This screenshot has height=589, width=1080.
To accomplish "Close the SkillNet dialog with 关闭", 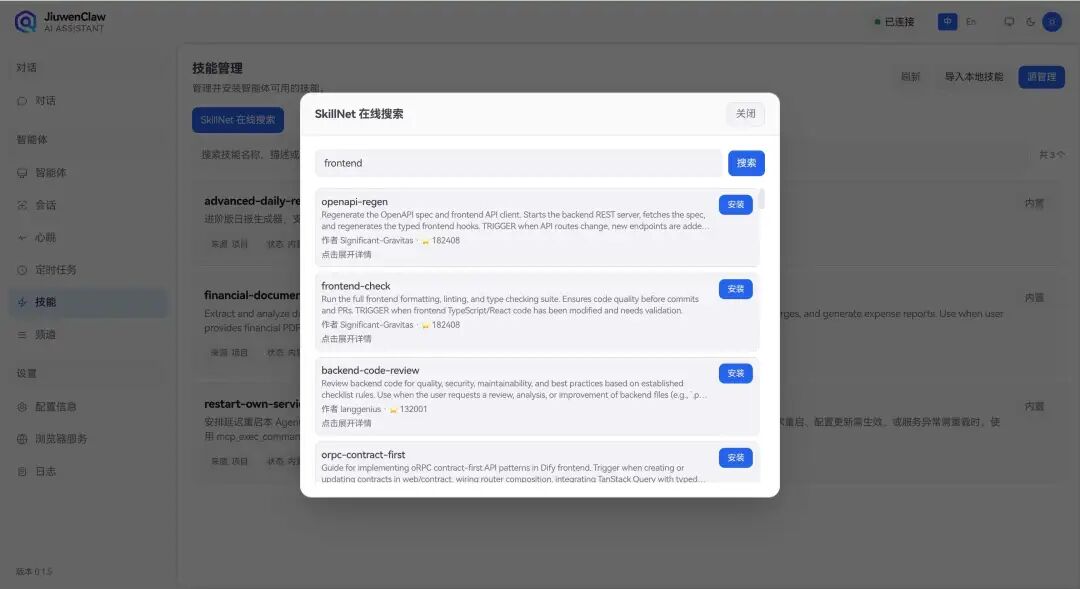I will pyautogui.click(x=745, y=114).
